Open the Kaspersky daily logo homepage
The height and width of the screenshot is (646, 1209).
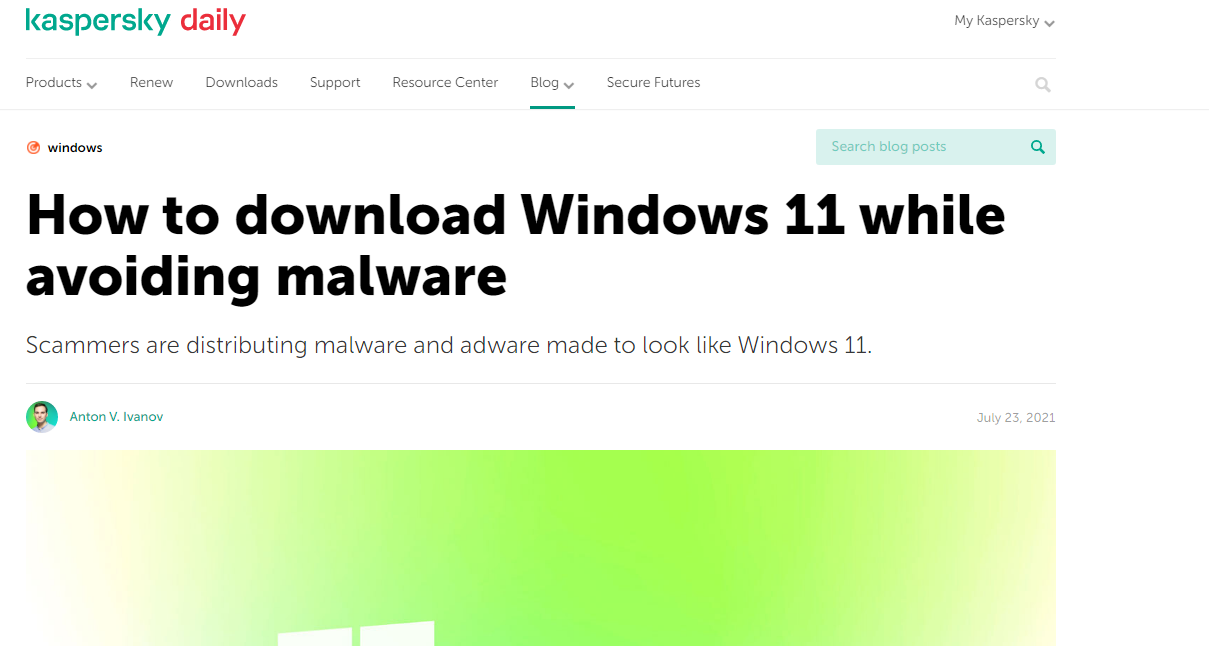point(135,21)
